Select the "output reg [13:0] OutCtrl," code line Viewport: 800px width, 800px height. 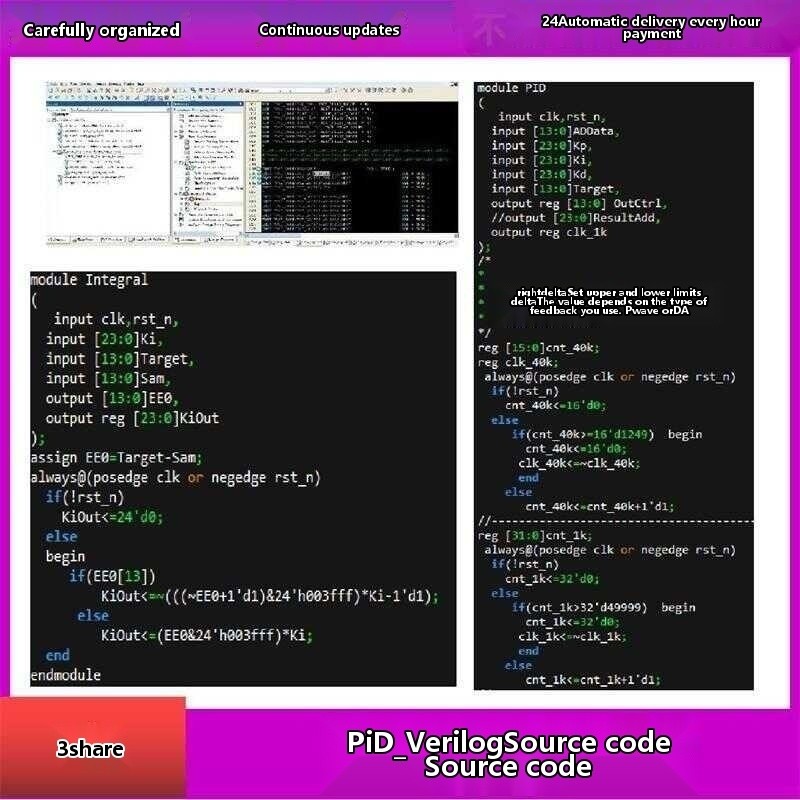tap(580, 204)
